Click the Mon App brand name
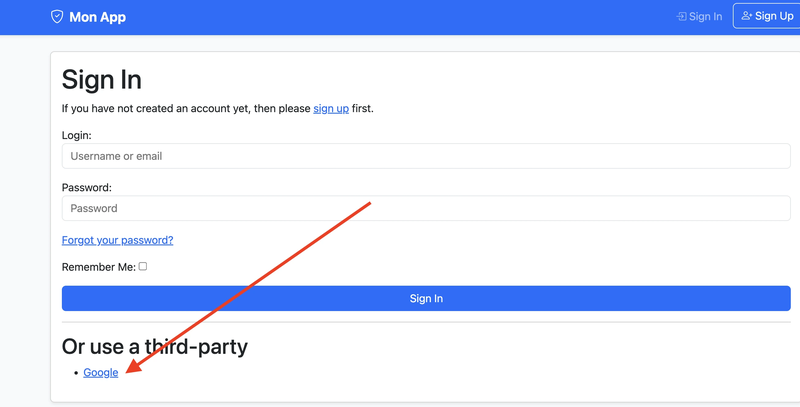The width and height of the screenshot is (800, 407). (97, 17)
